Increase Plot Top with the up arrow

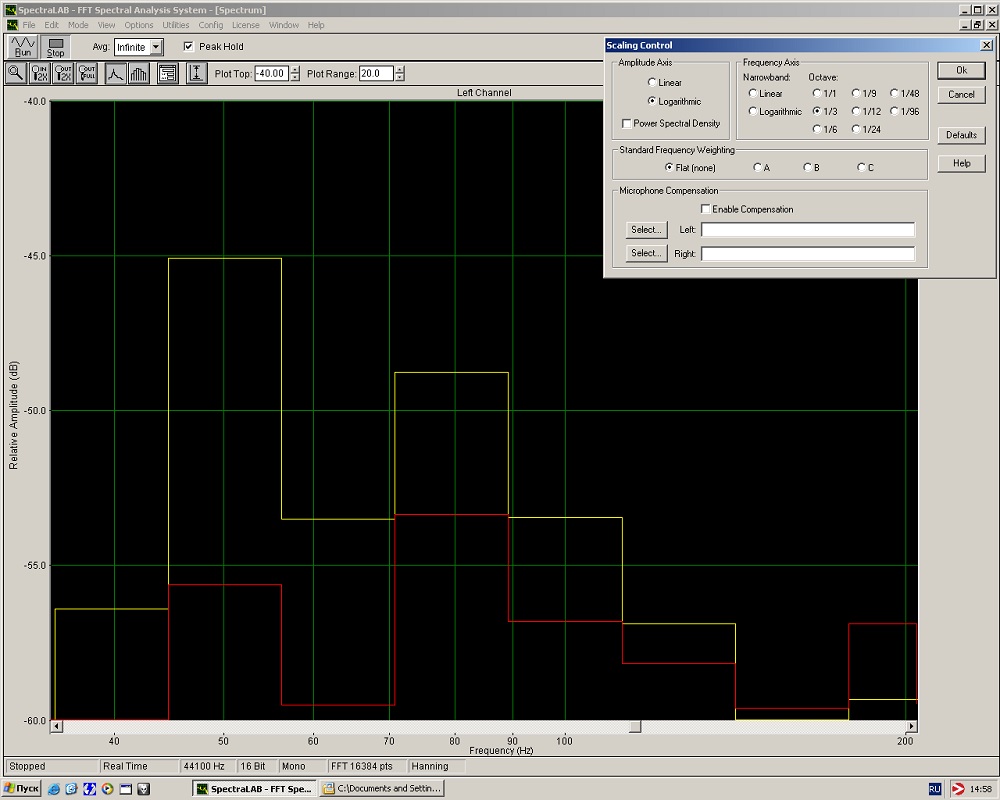pos(295,70)
